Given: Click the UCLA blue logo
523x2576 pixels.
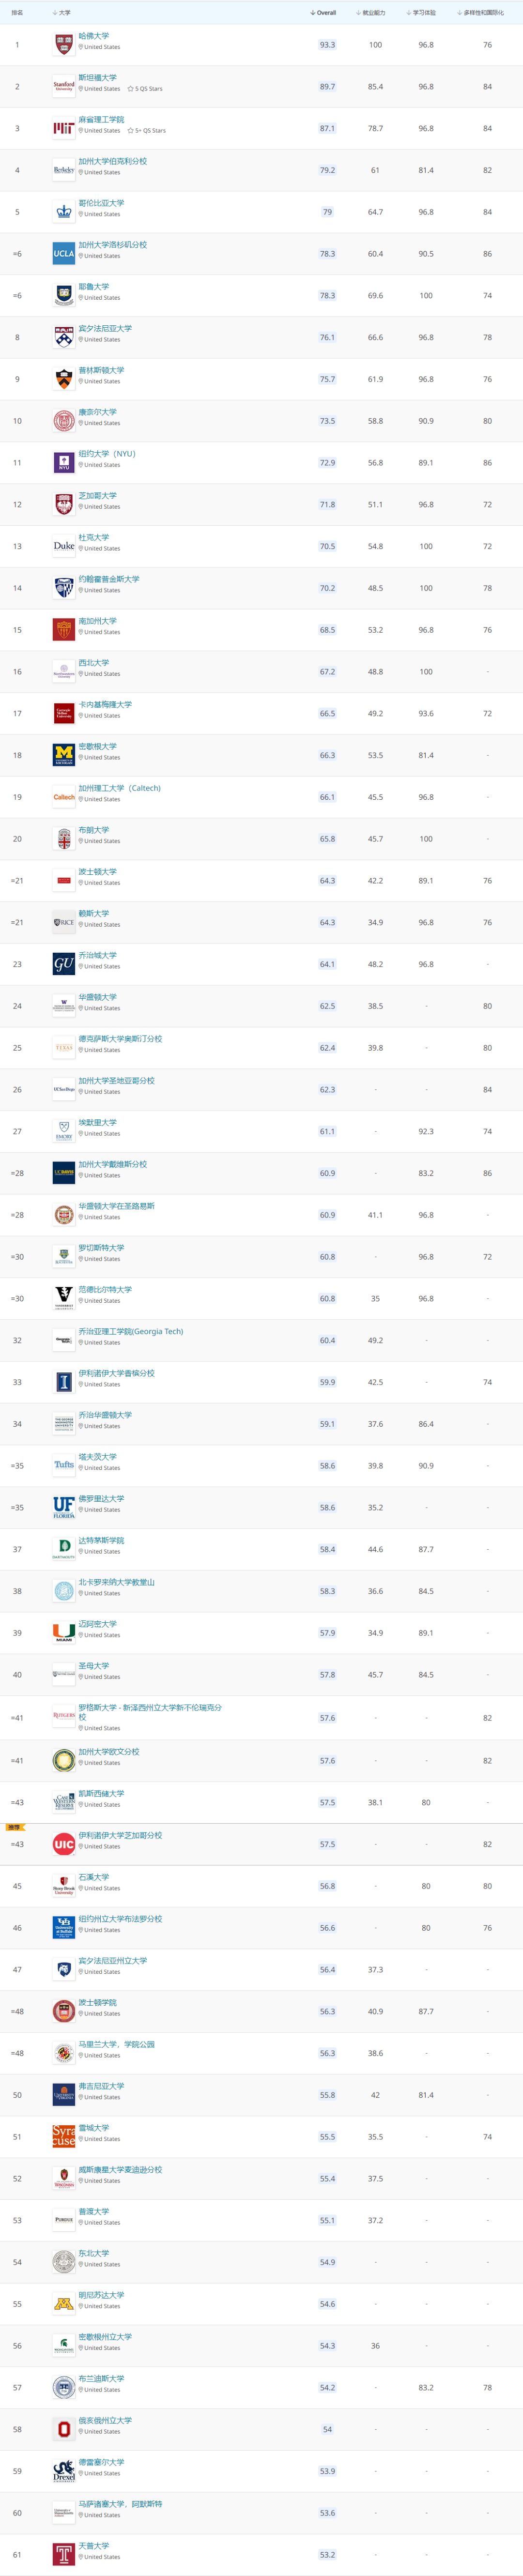Looking at the screenshot, I should [x=64, y=253].
